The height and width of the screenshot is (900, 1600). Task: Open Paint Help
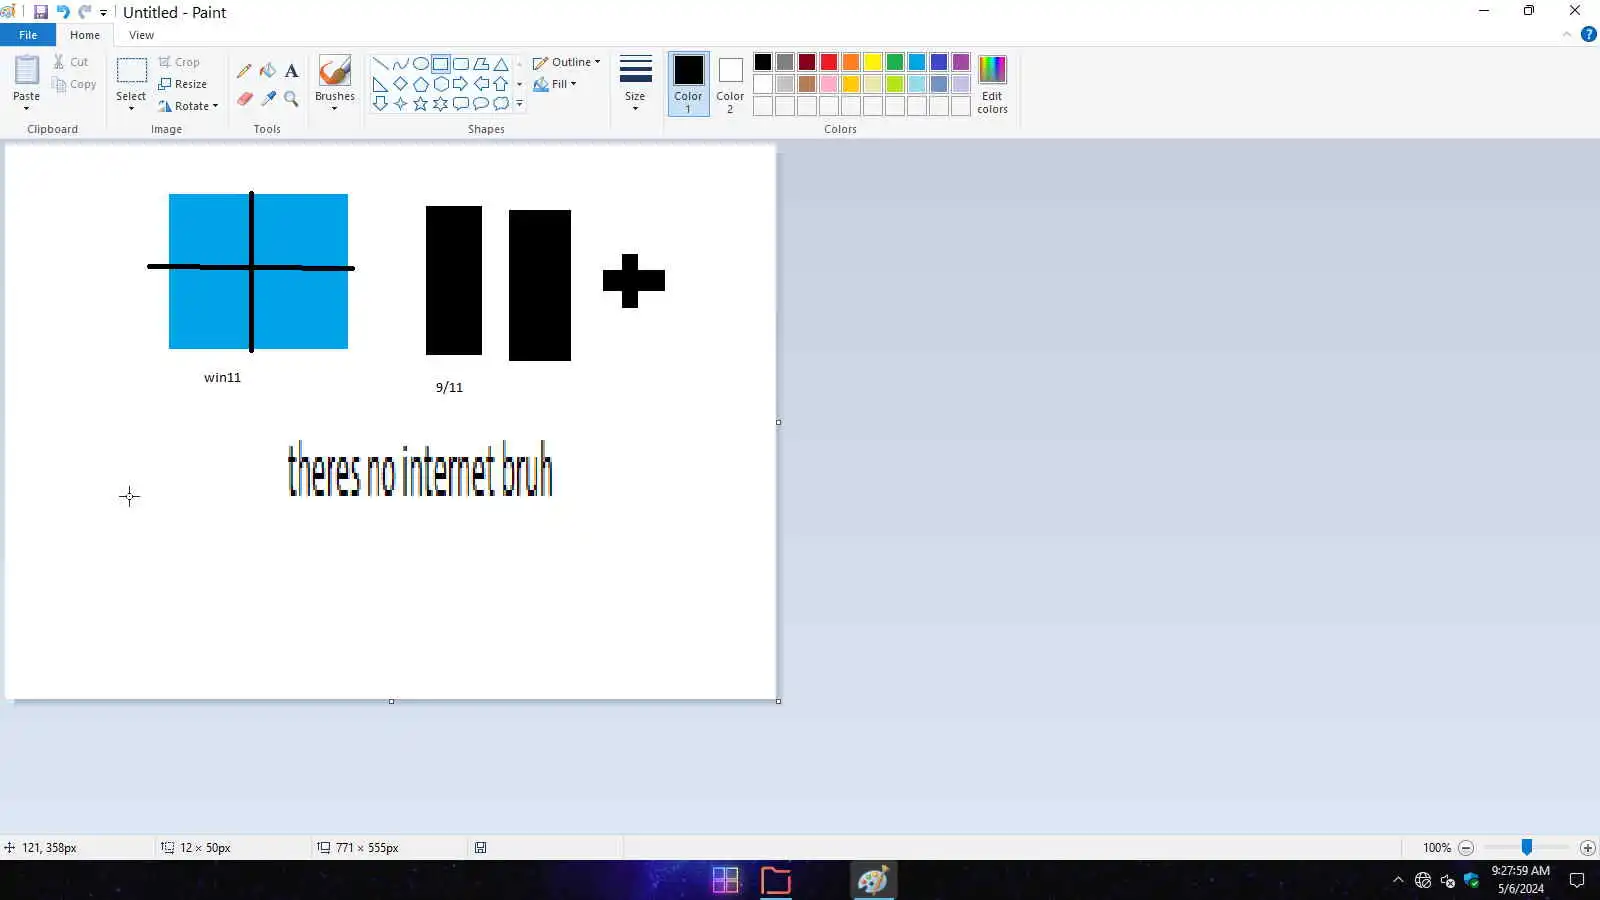[x=1588, y=34]
